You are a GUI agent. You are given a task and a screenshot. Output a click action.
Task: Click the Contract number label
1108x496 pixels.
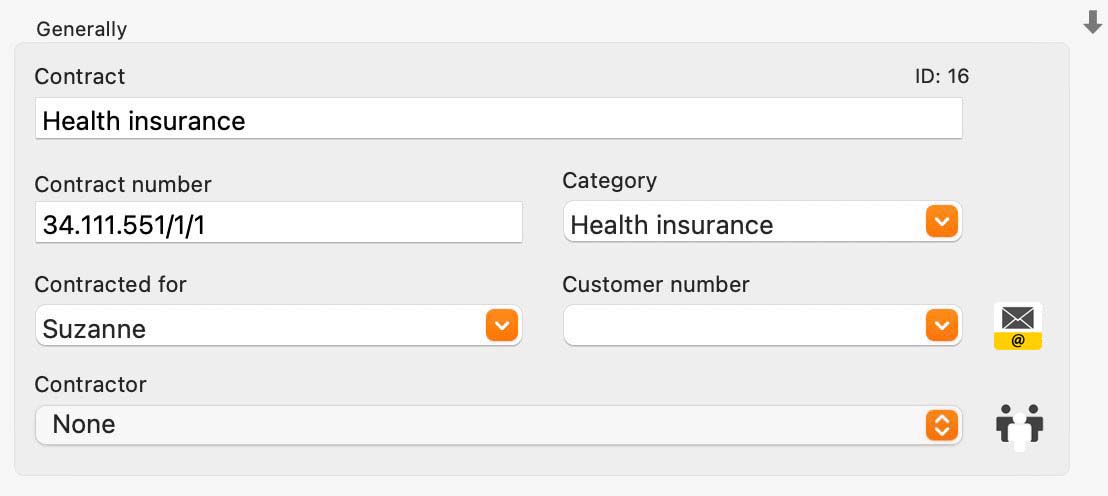tap(123, 184)
